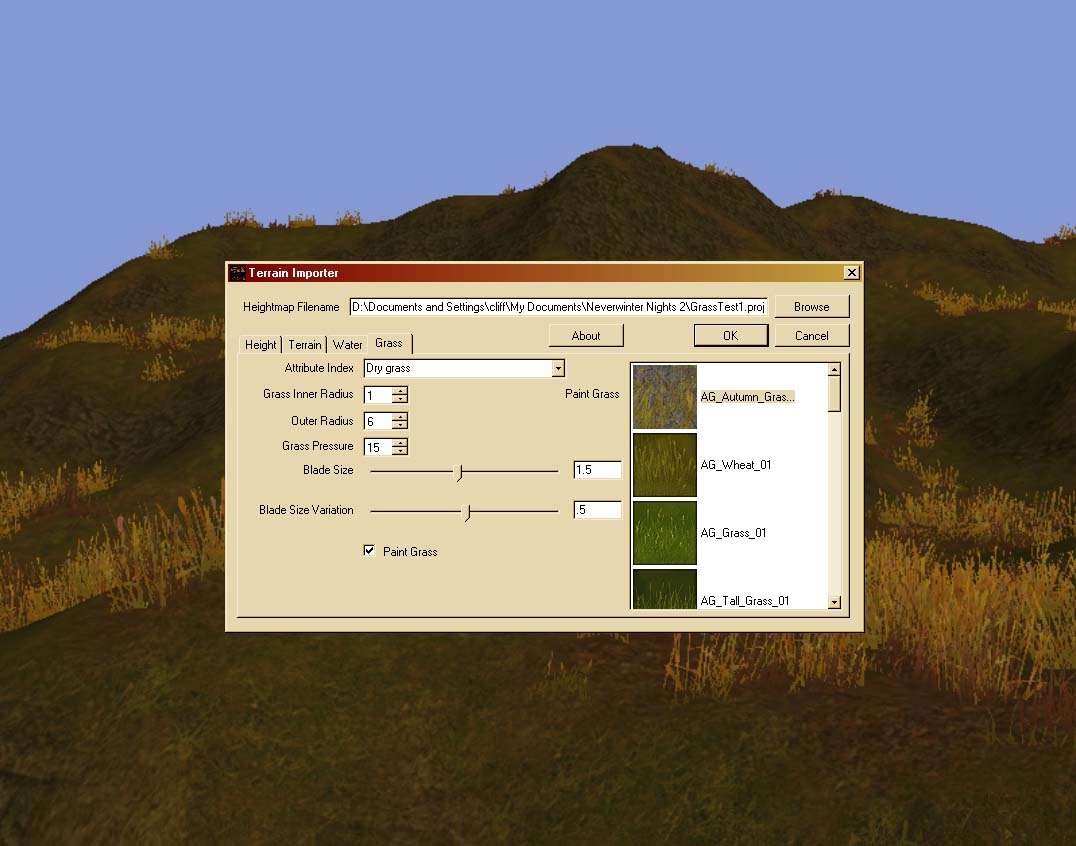1076x846 pixels.
Task: Click the Cancel button
Action: pyautogui.click(x=811, y=336)
